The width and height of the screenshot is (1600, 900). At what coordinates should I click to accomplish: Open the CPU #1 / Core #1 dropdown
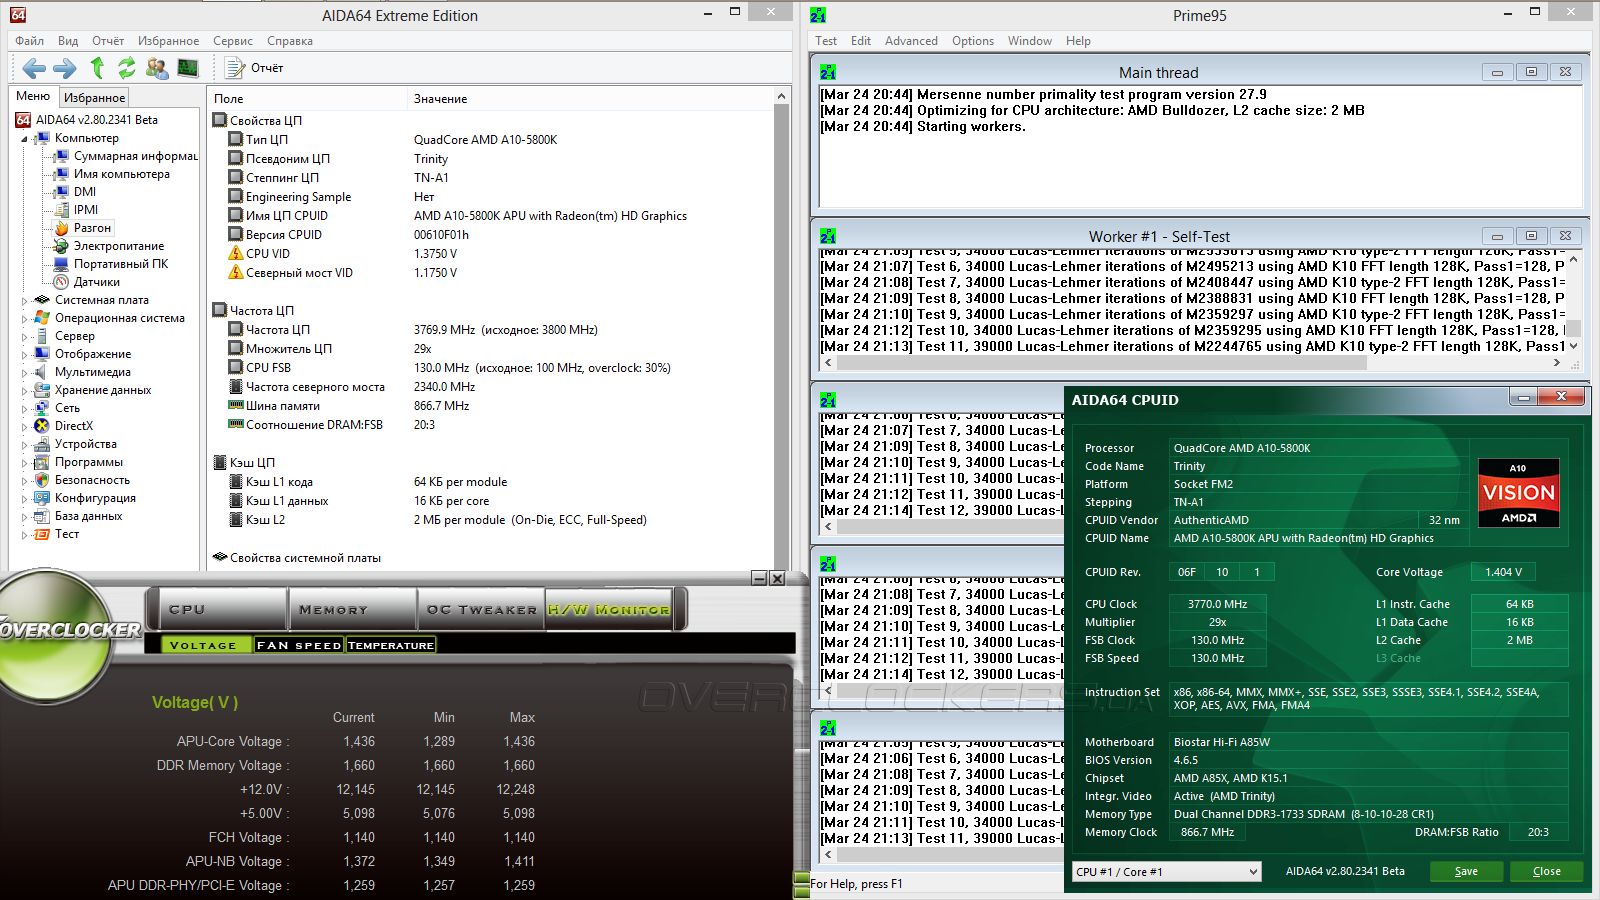pos(1166,872)
